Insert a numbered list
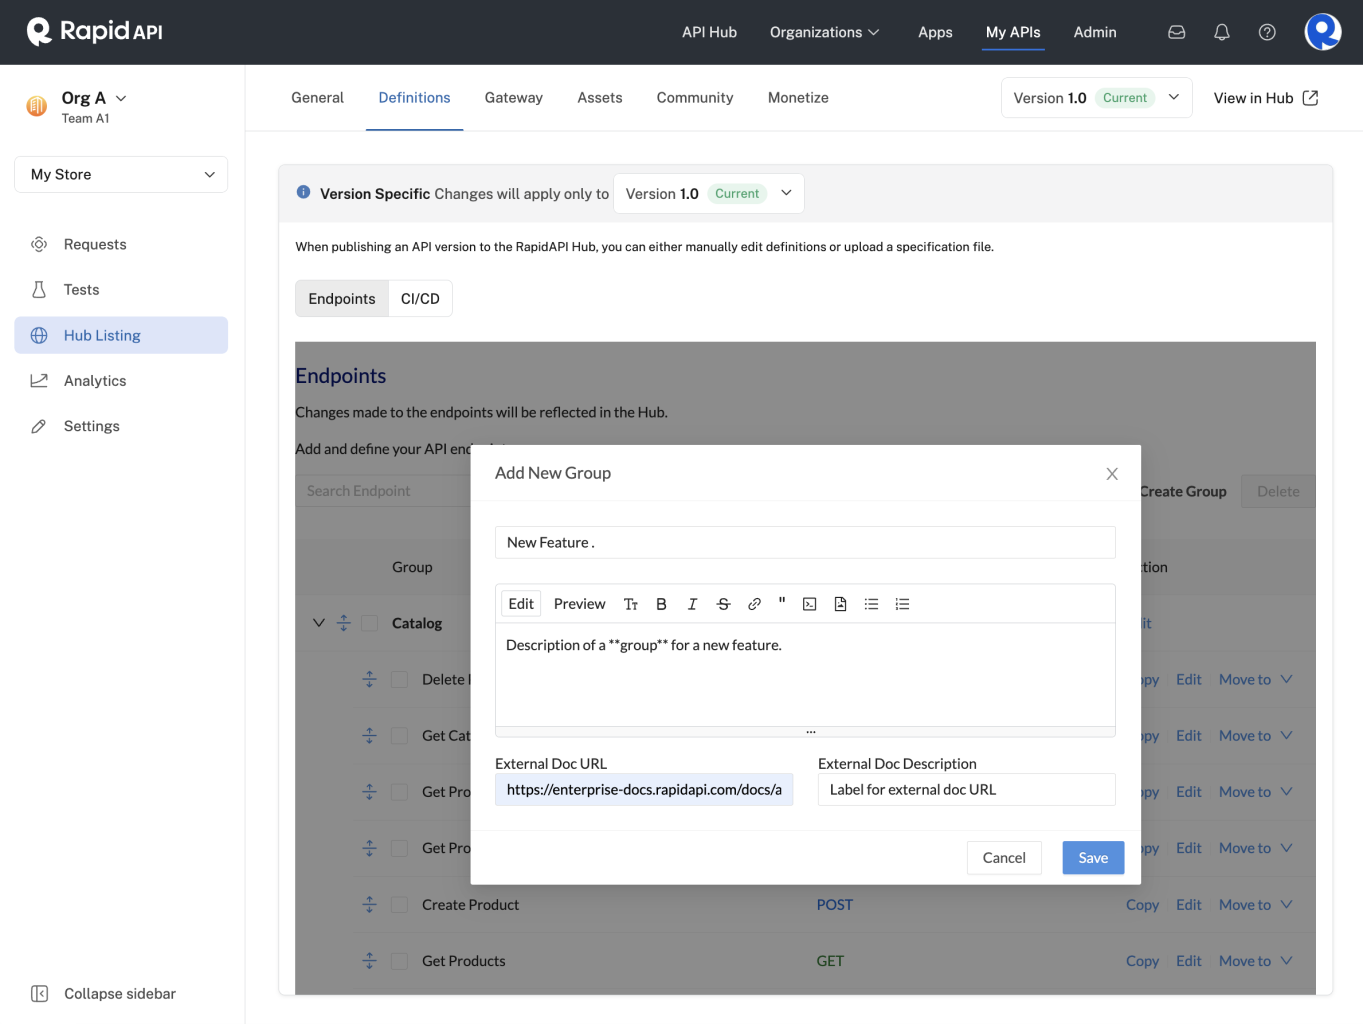This screenshot has height=1024, width=1363. pyautogui.click(x=902, y=604)
